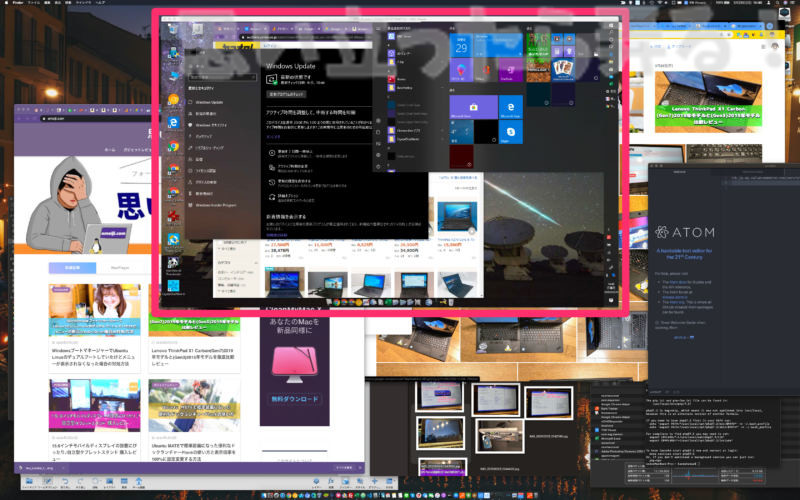
Task: Open the Start menu hamburger icon
Action: pyautogui.click(x=378, y=29)
